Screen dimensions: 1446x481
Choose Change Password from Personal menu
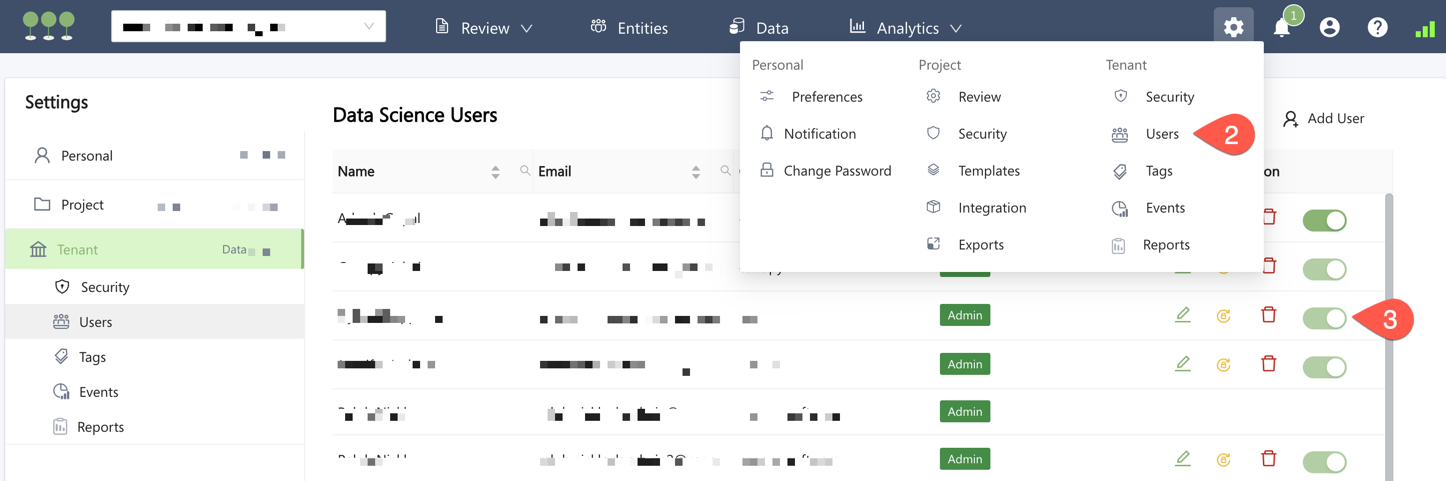[x=836, y=171]
